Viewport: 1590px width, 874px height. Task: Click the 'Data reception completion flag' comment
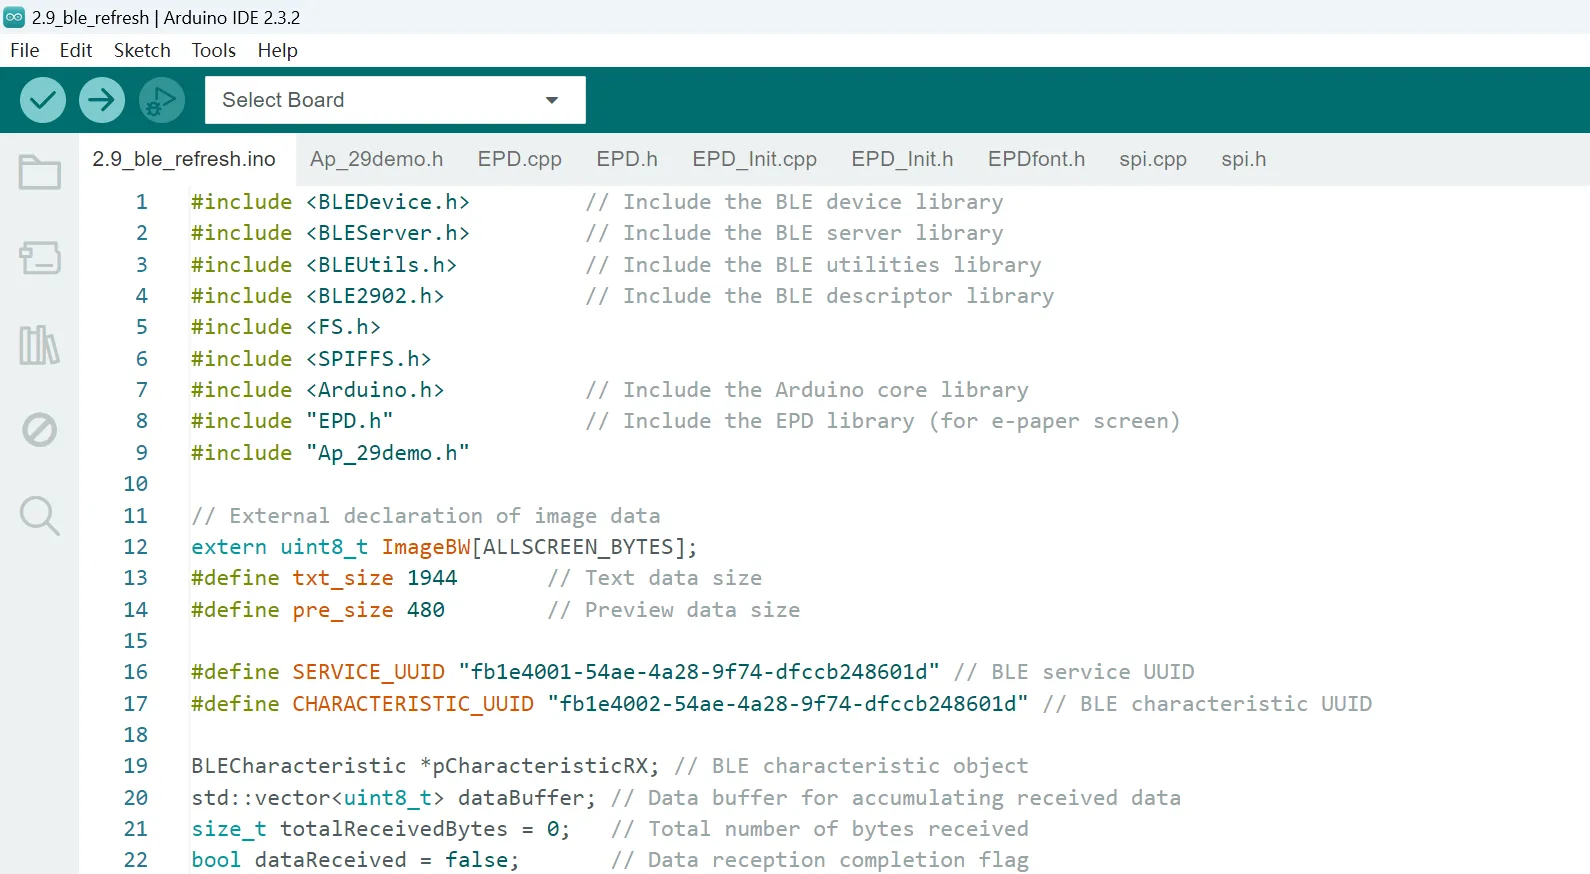[x=820, y=860]
